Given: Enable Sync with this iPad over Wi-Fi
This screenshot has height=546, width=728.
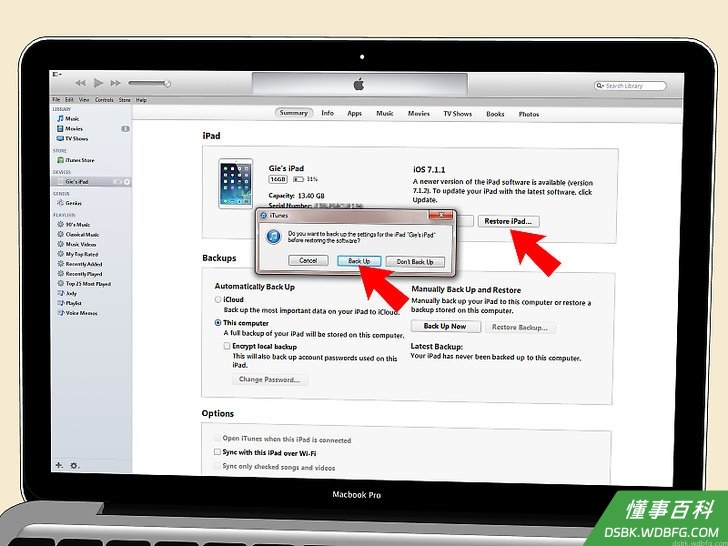Looking at the screenshot, I should click(x=217, y=452).
